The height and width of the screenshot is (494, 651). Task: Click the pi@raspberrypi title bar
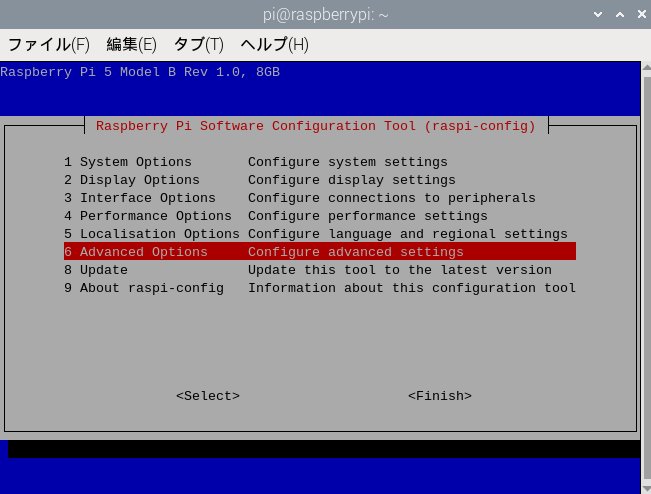click(326, 15)
